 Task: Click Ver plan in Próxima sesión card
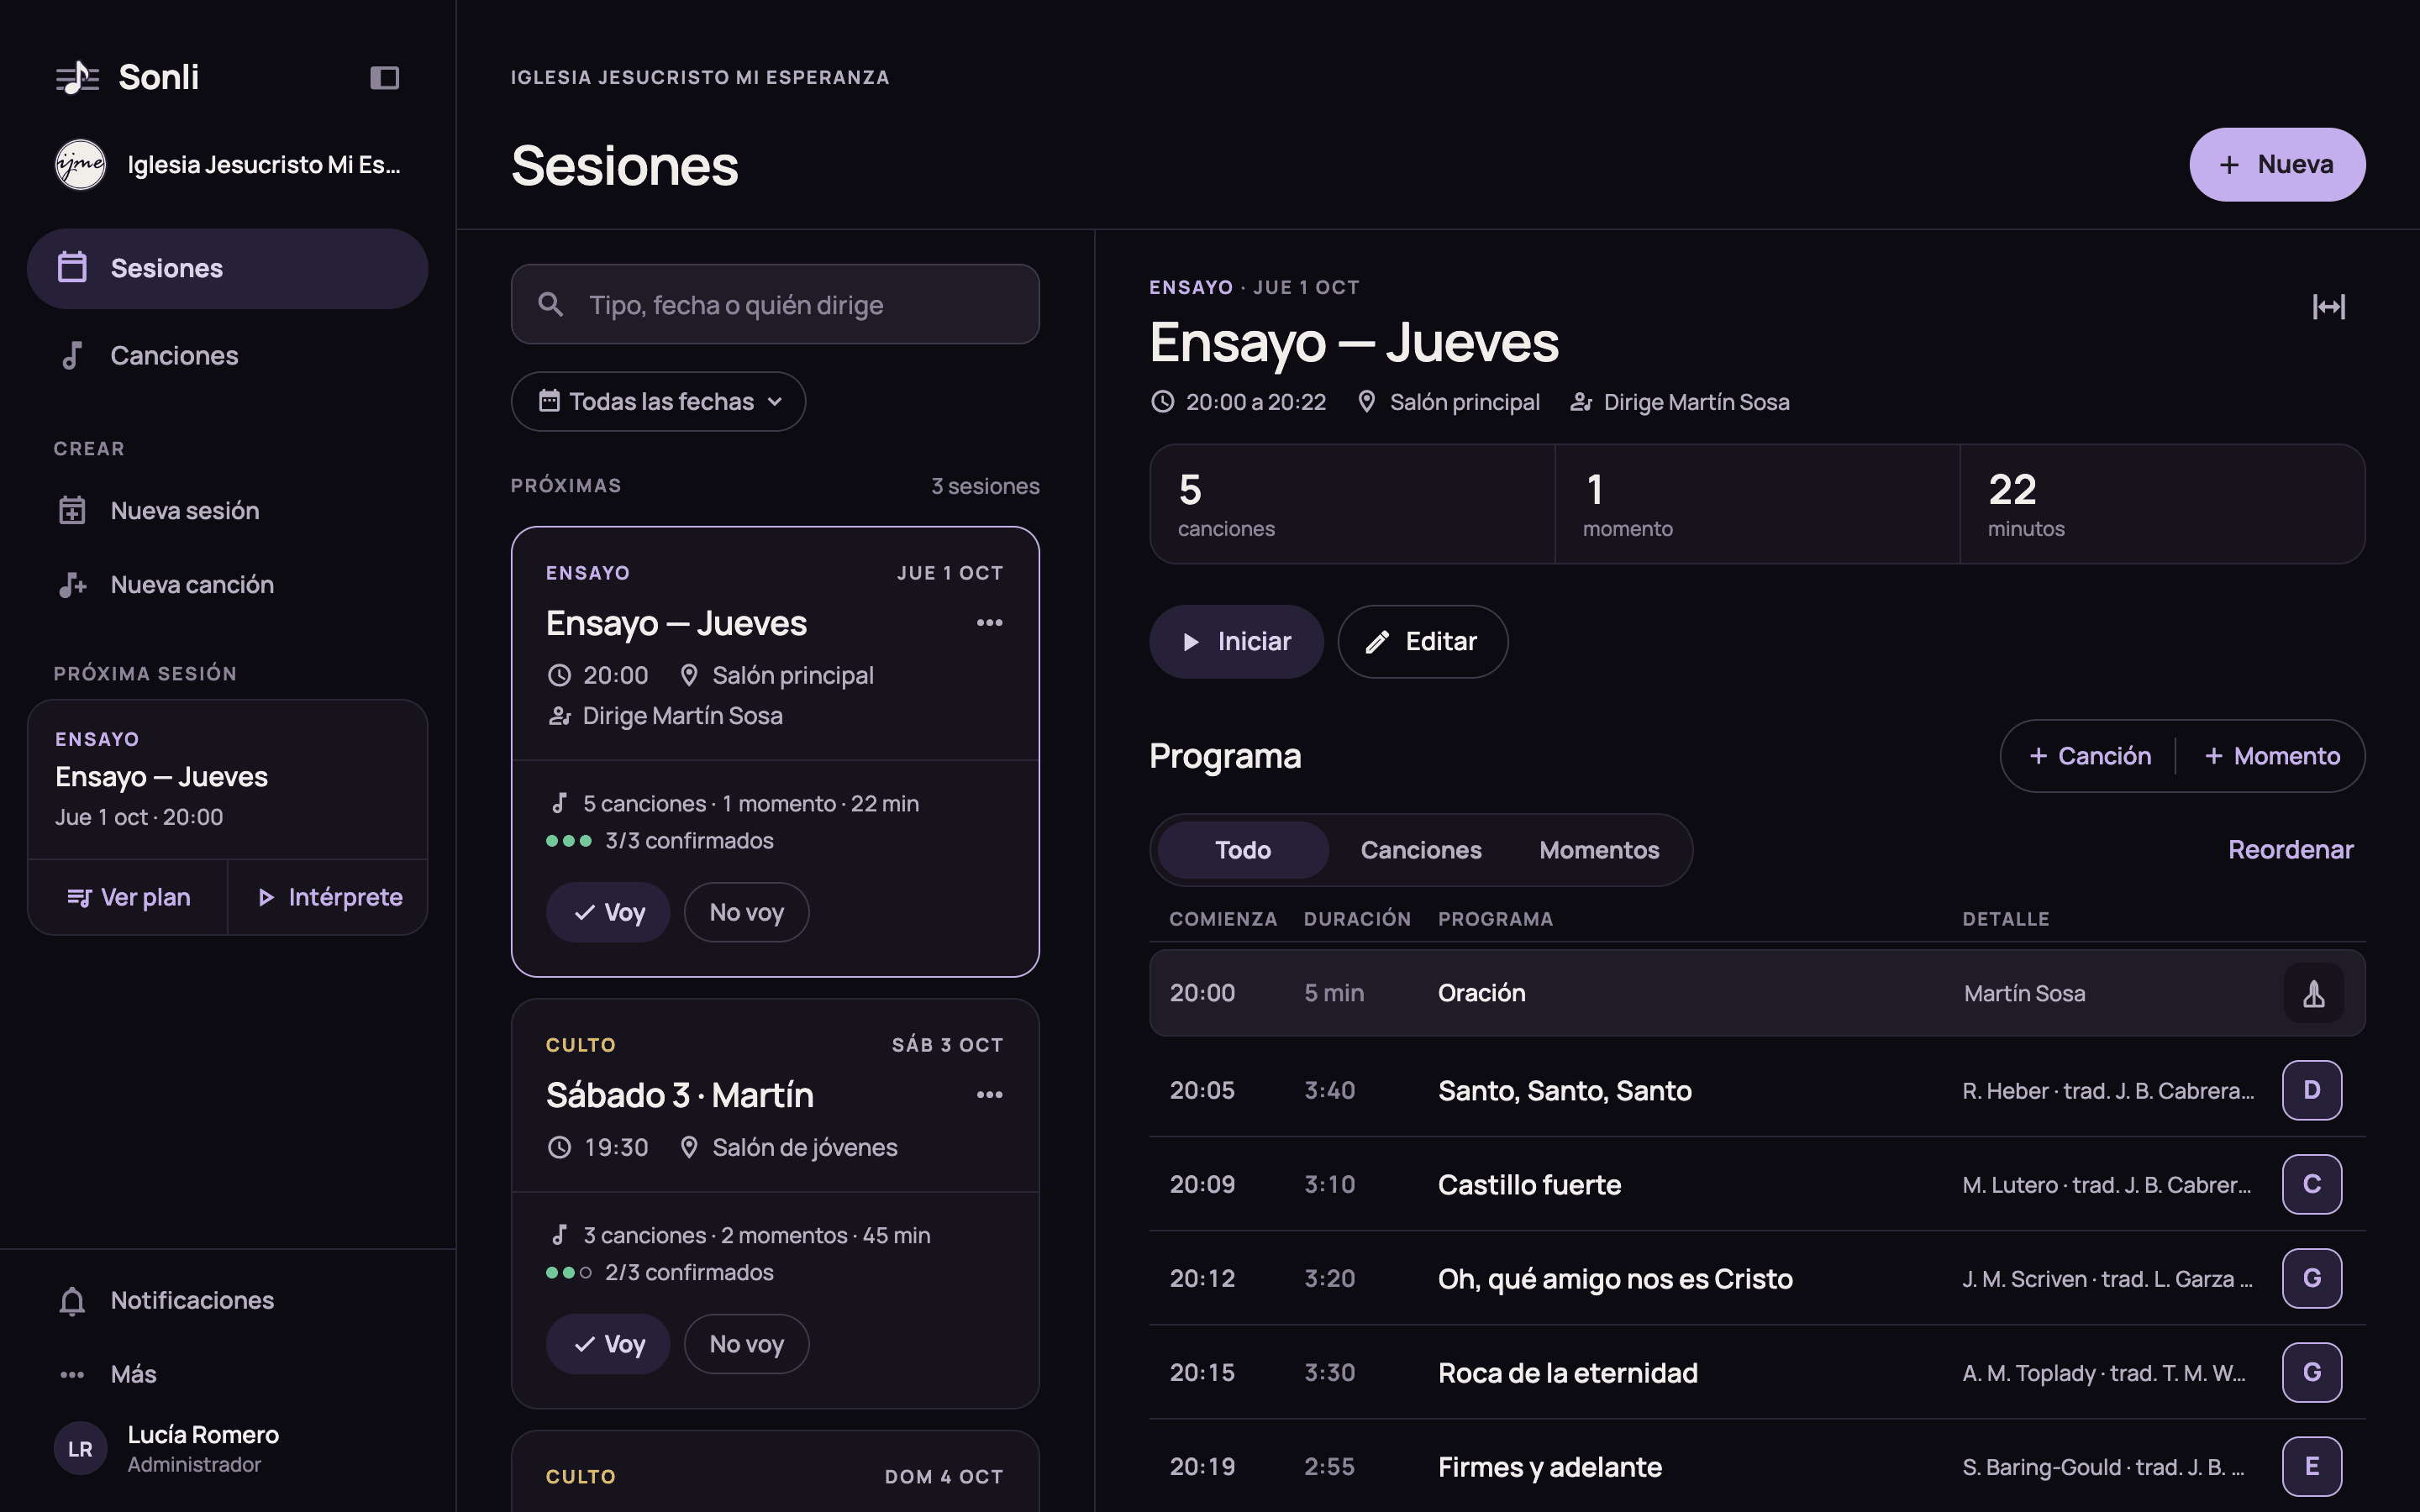128,897
